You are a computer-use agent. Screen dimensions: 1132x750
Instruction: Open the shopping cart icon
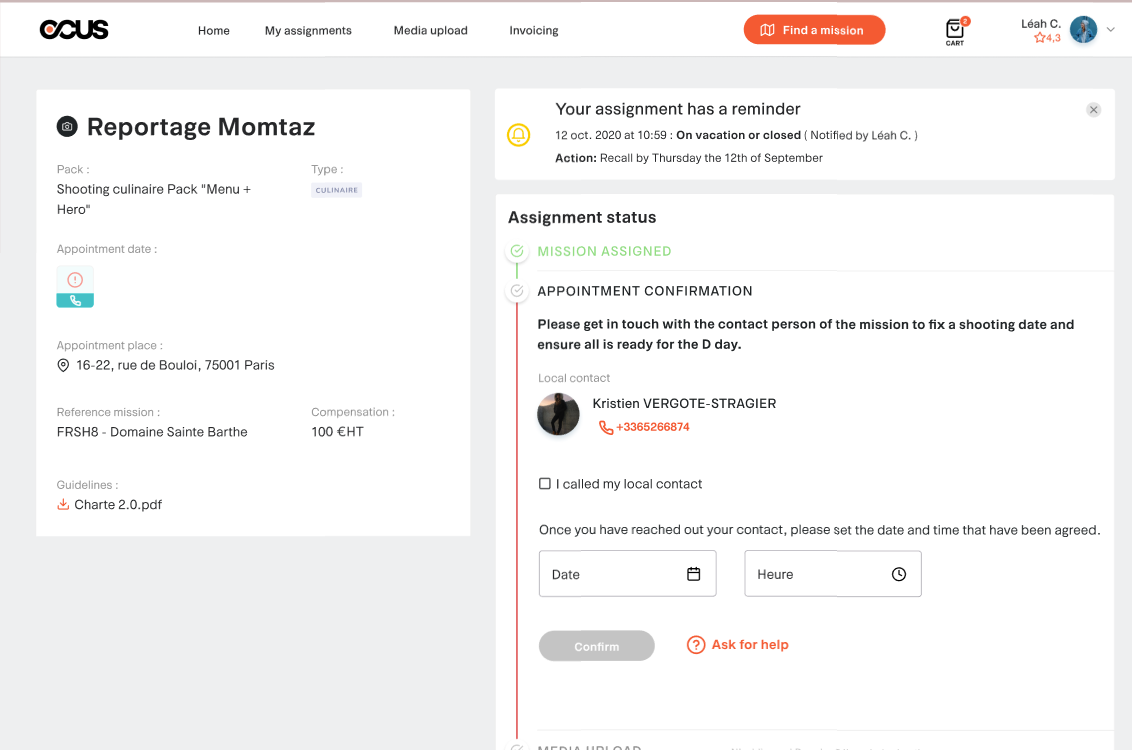(955, 31)
